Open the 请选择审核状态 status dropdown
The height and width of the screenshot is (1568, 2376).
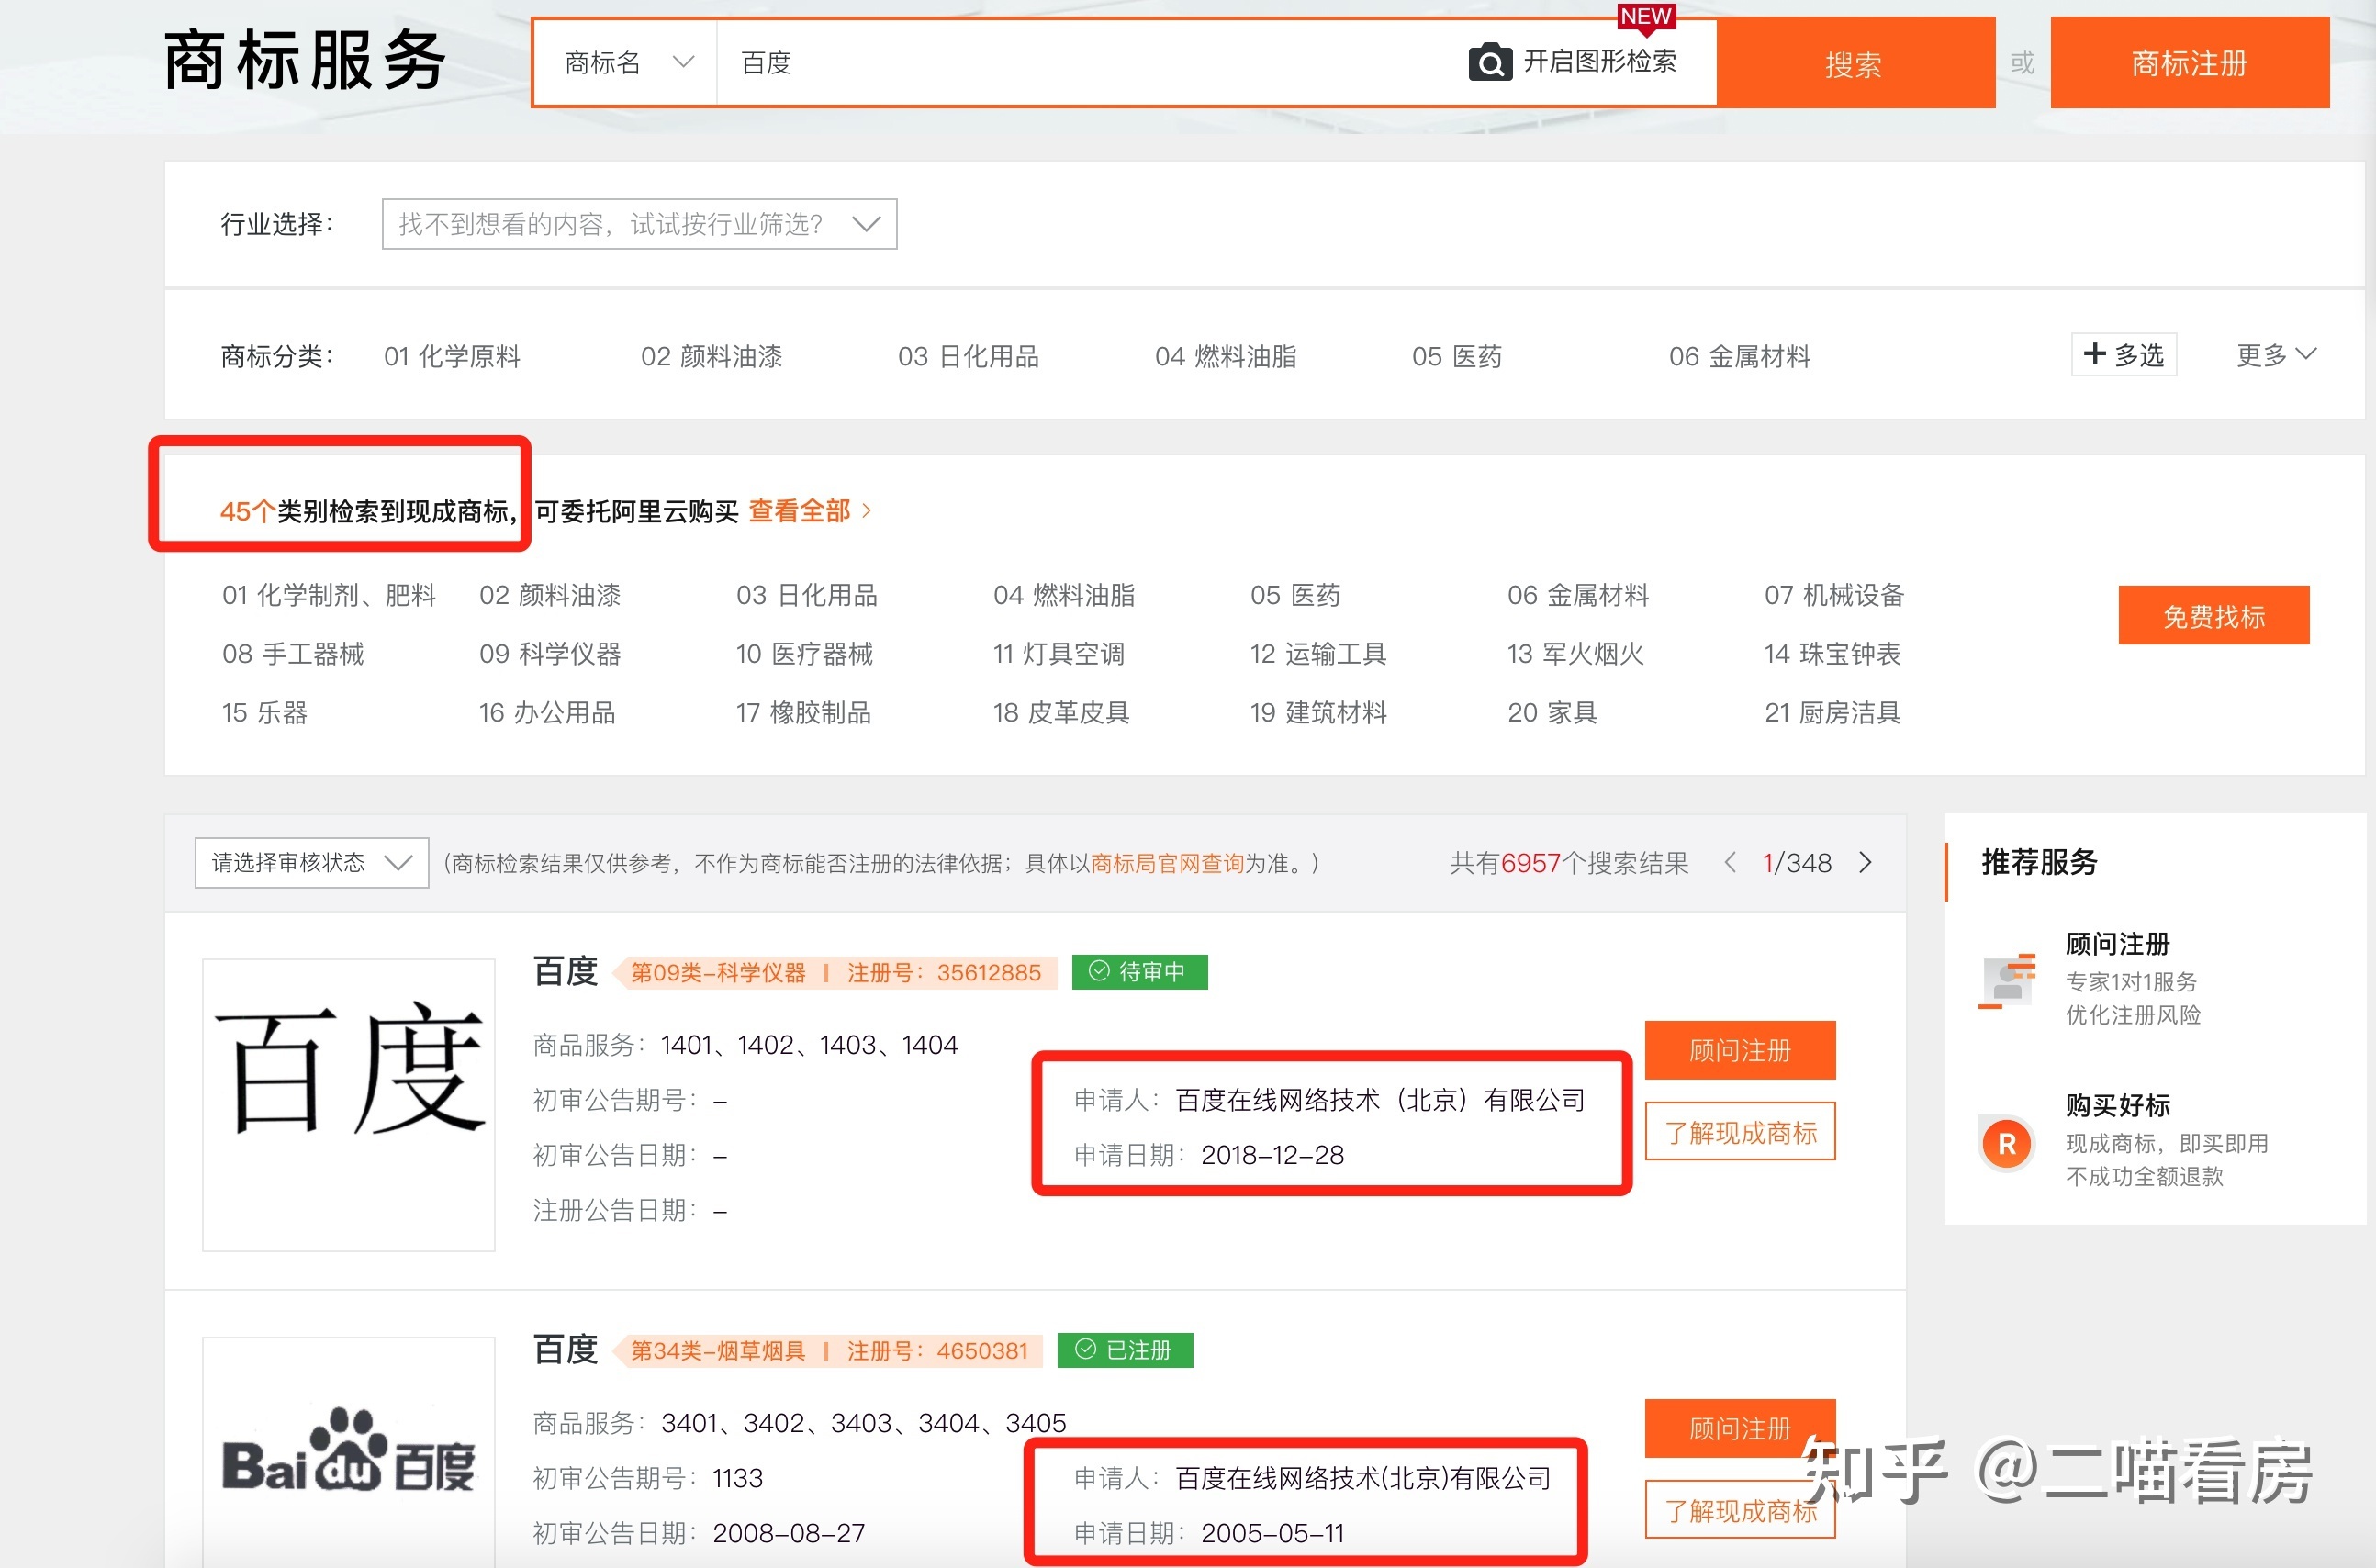311,862
